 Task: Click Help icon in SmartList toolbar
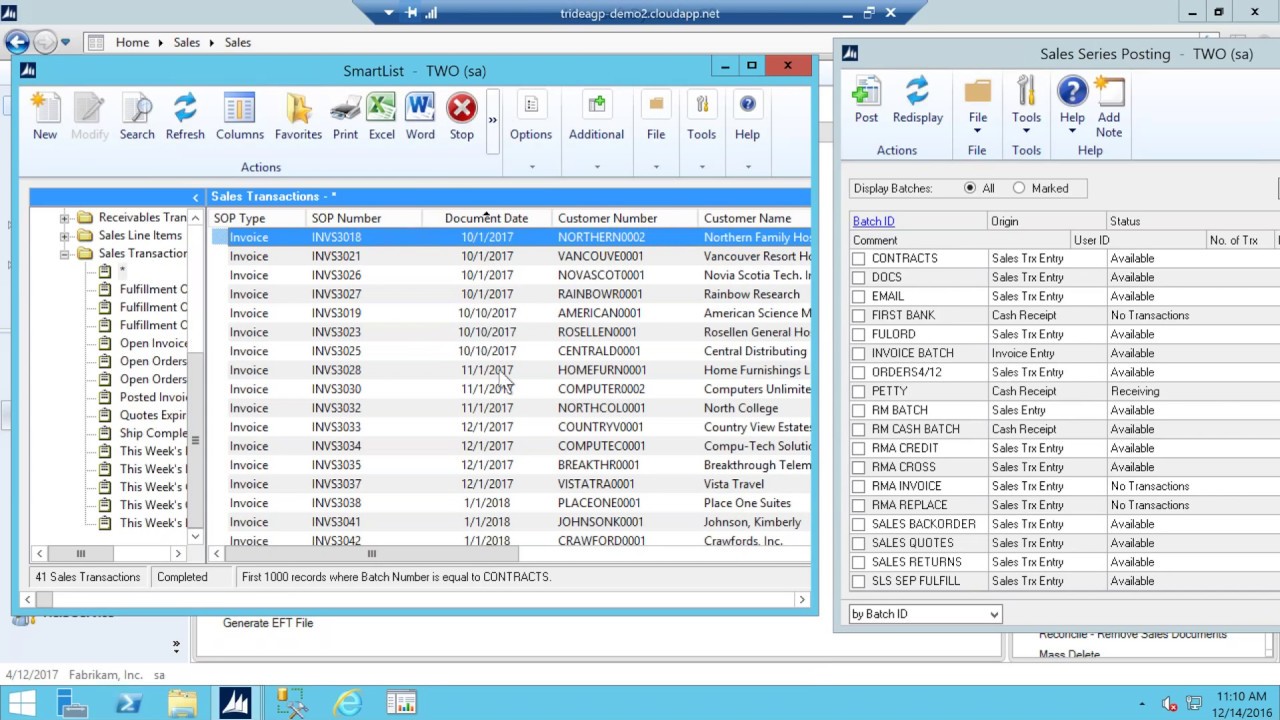point(747,105)
